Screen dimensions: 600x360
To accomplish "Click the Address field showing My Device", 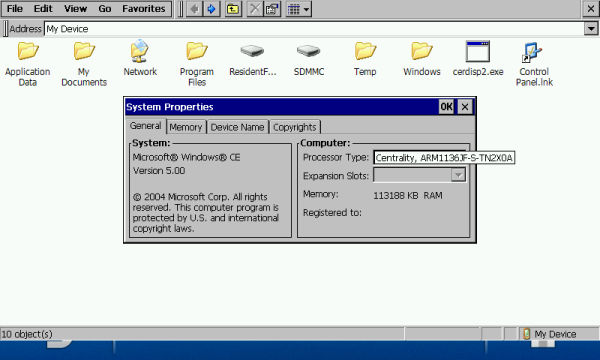I will (x=314, y=29).
